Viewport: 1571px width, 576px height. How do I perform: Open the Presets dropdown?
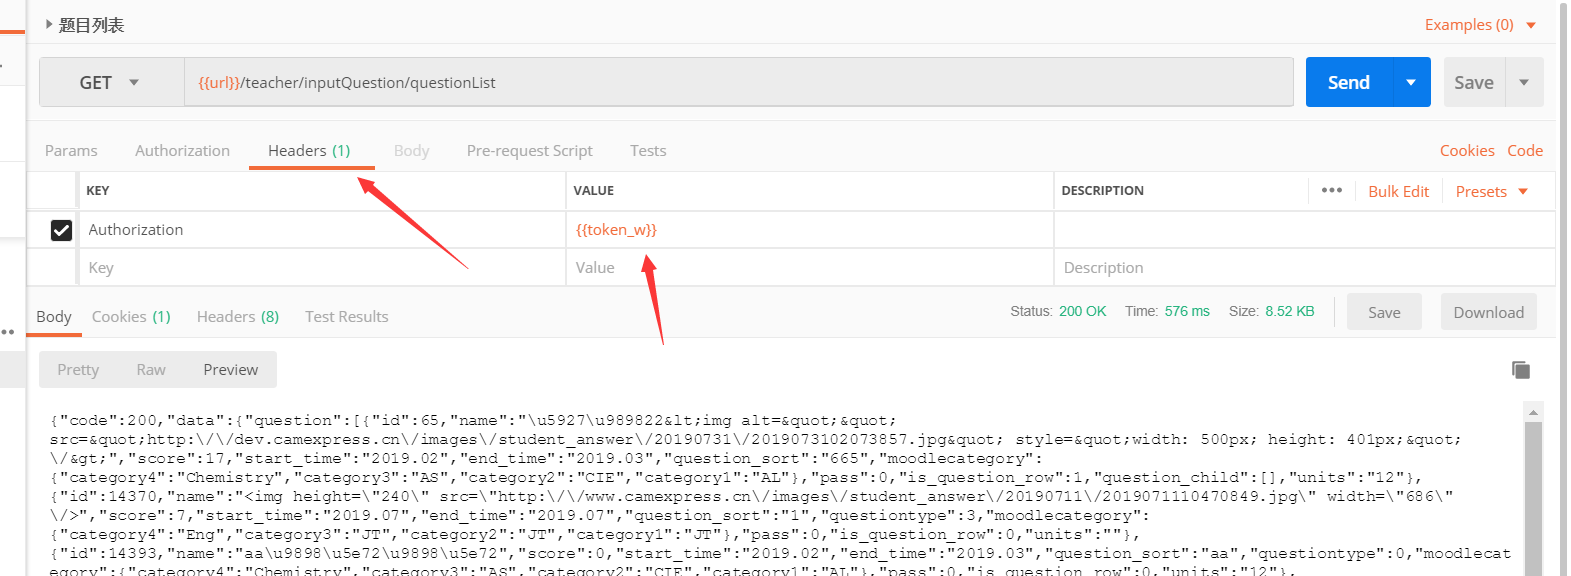point(1491,192)
